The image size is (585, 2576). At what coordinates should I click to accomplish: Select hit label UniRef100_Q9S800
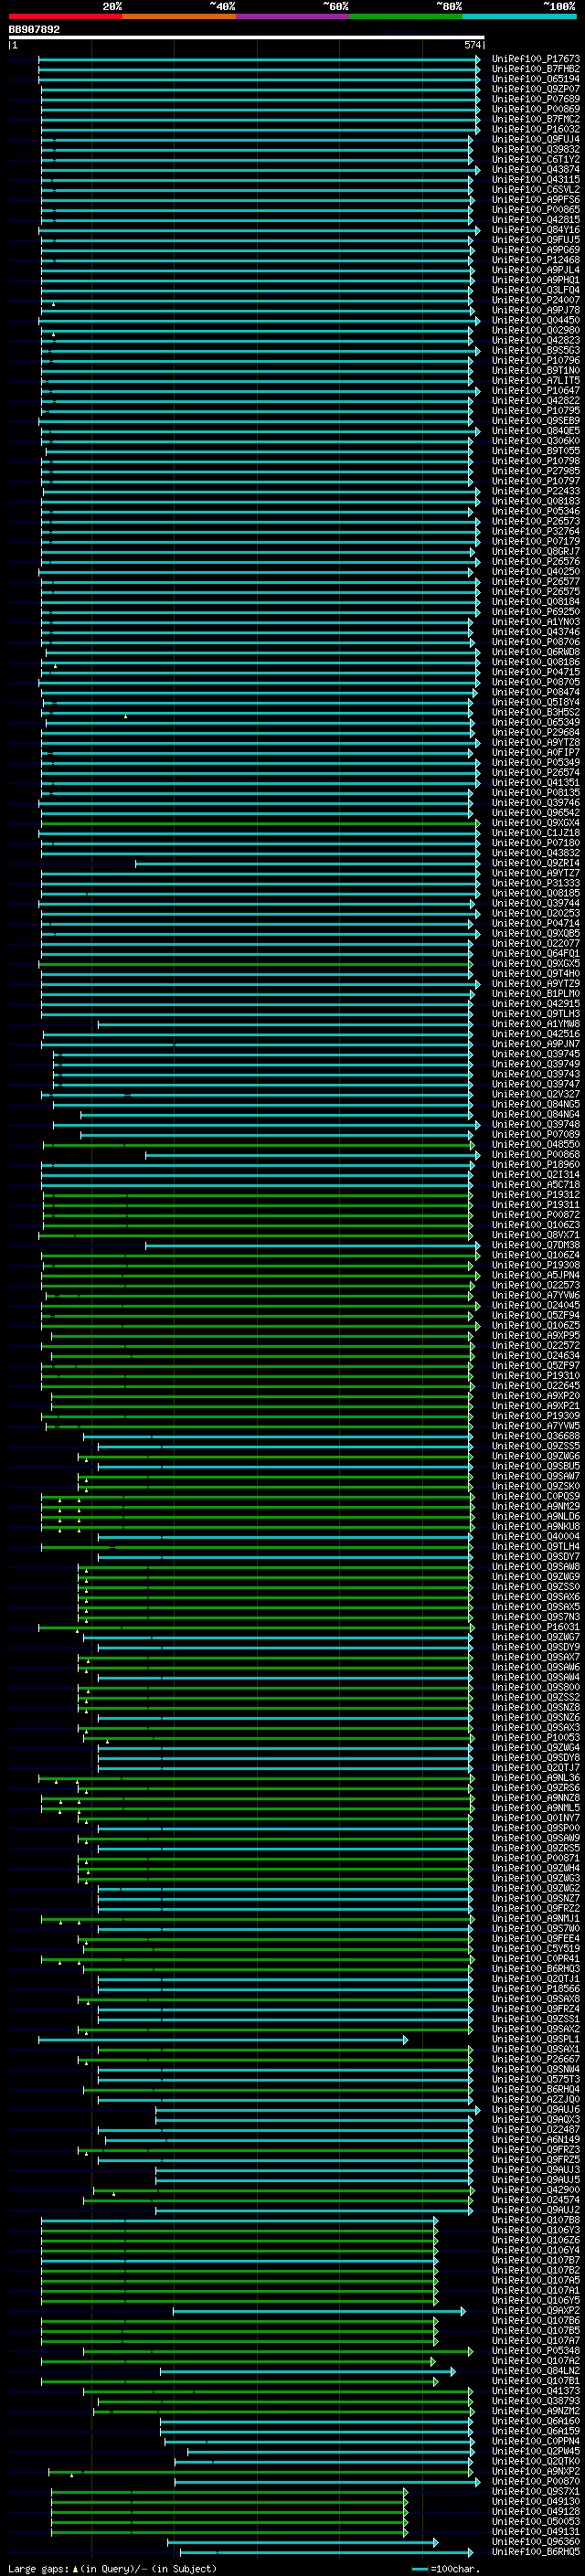click(536, 1688)
